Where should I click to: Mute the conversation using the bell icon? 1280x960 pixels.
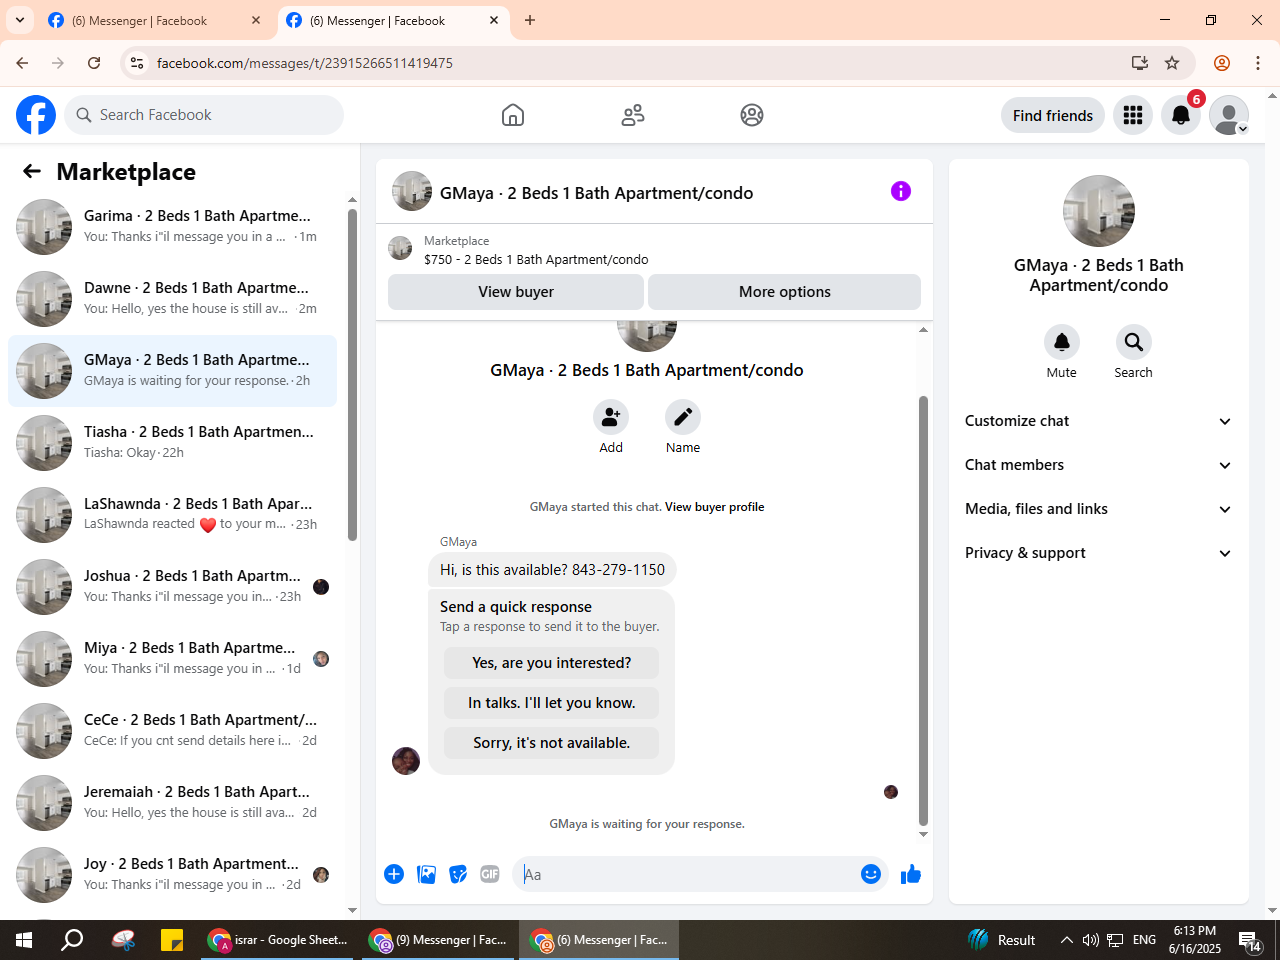click(x=1062, y=342)
